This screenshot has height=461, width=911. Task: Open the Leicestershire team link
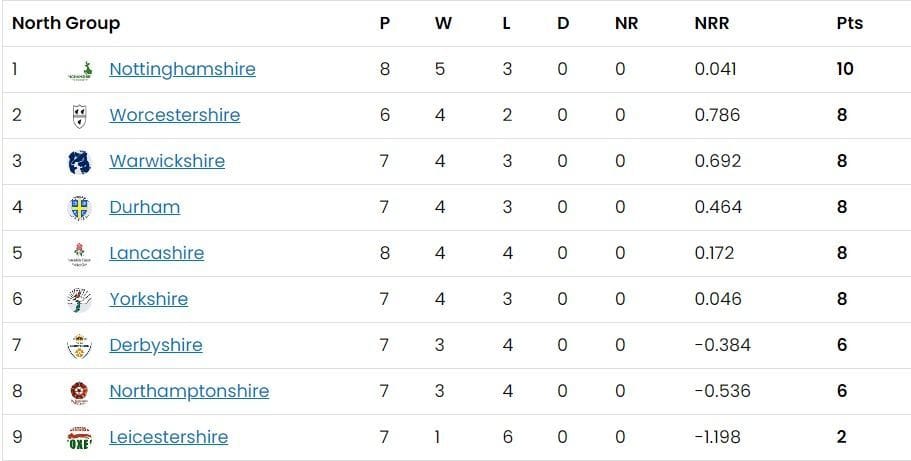(168, 437)
